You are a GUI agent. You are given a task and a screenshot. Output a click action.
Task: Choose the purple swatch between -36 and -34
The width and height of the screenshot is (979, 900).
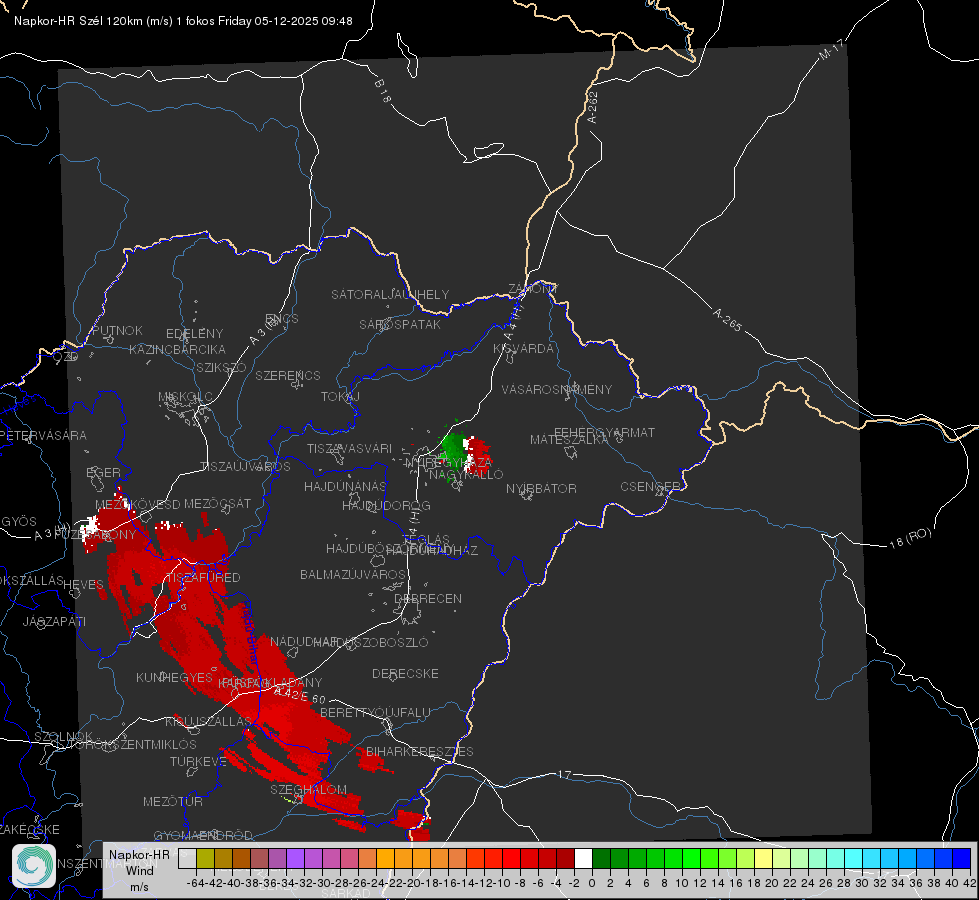click(x=277, y=858)
